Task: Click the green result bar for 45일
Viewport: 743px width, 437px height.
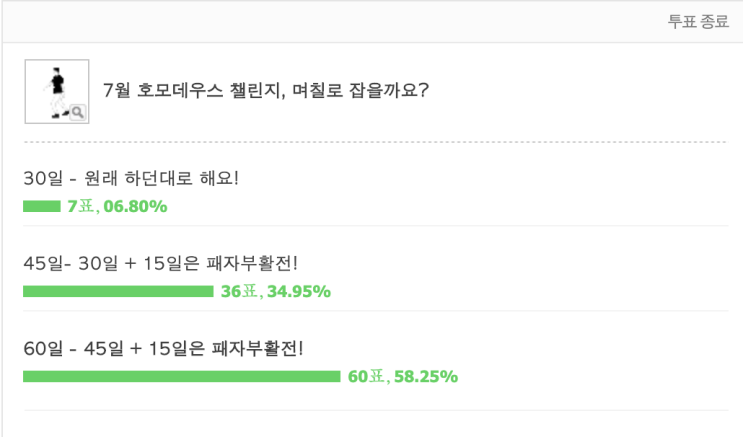Action: [117, 292]
